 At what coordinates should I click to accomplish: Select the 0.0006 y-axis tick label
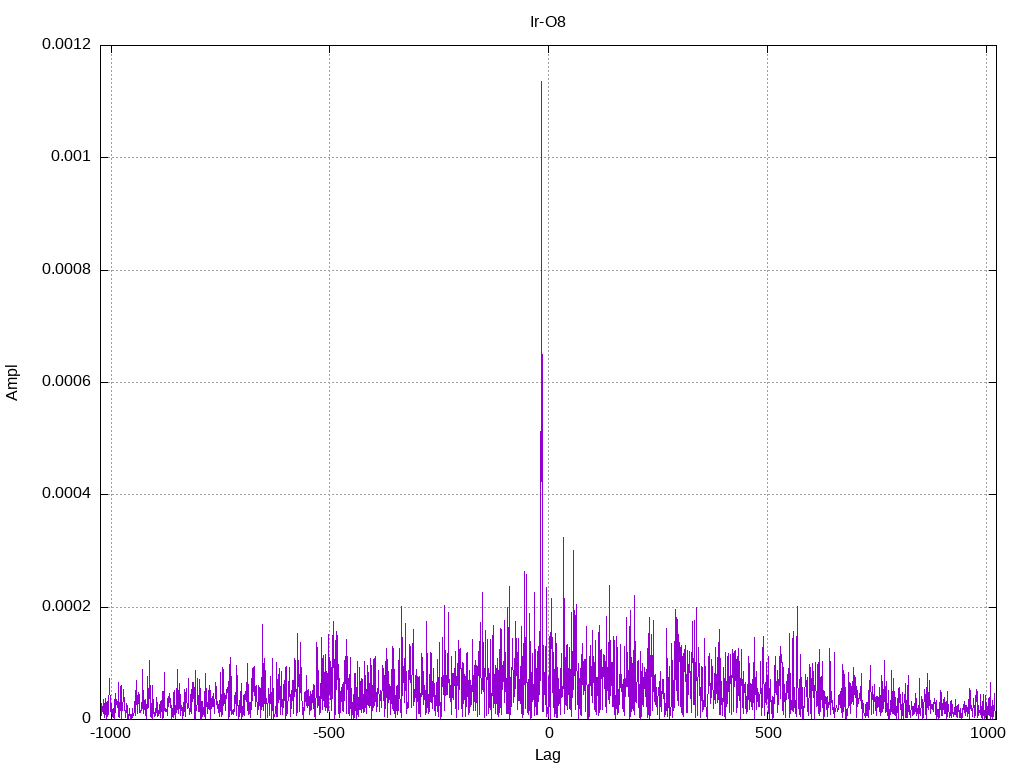(67, 381)
